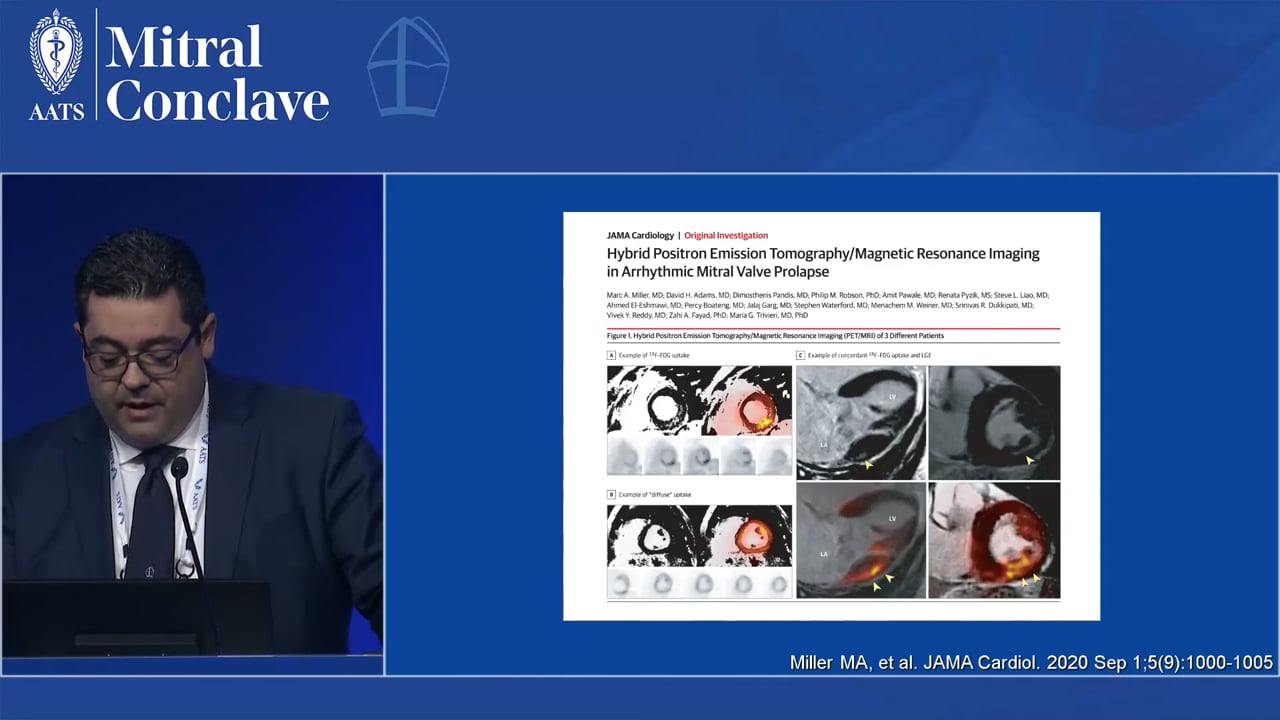The width and height of the screenshot is (1280, 720).
Task: Click the panel B label box
Action: (611, 495)
